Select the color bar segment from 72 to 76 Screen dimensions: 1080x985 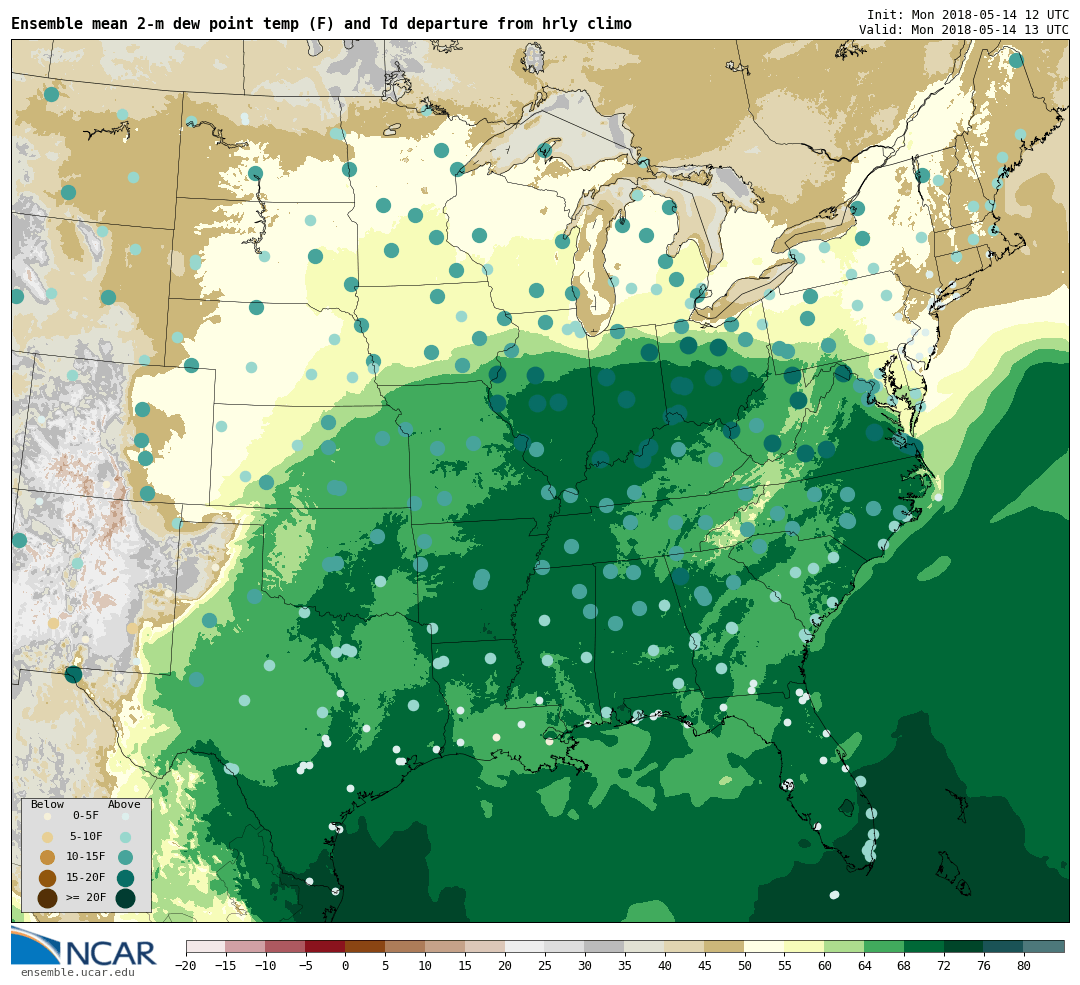pos(965,946)
